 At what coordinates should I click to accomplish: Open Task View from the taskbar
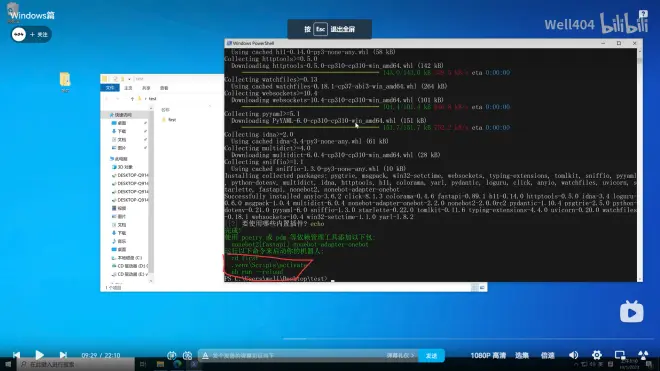point(143,364)
